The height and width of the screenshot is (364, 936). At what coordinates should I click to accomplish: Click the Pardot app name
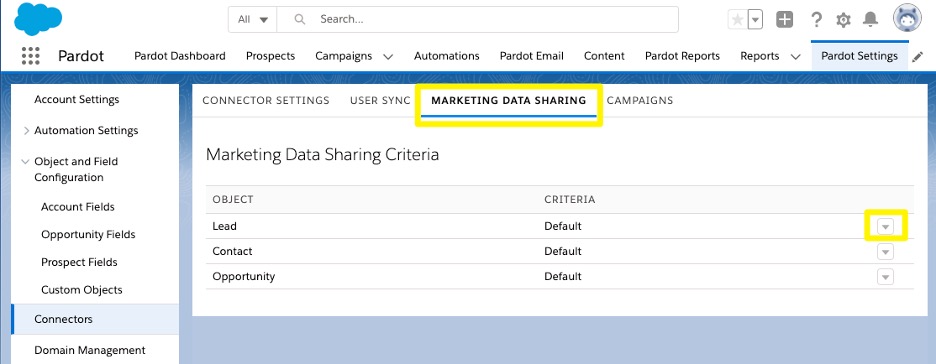(x=81, y=56)
